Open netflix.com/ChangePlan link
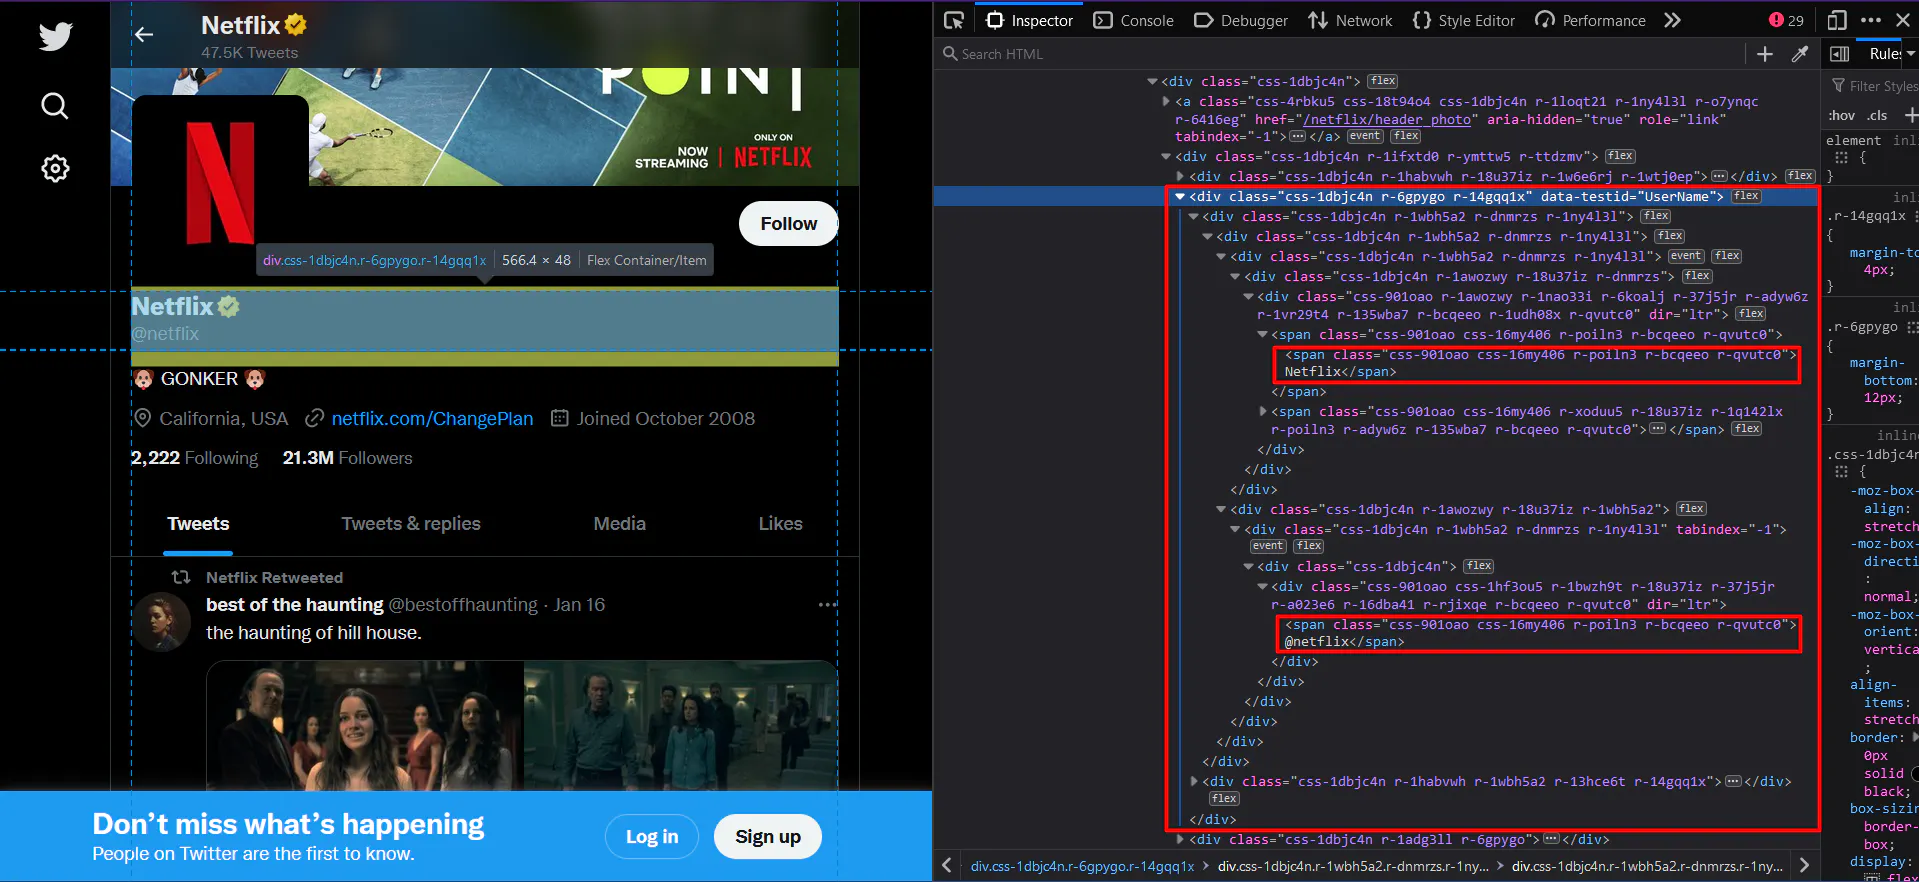The width and height of the screenshot is (1919, 882). point(432,419)
